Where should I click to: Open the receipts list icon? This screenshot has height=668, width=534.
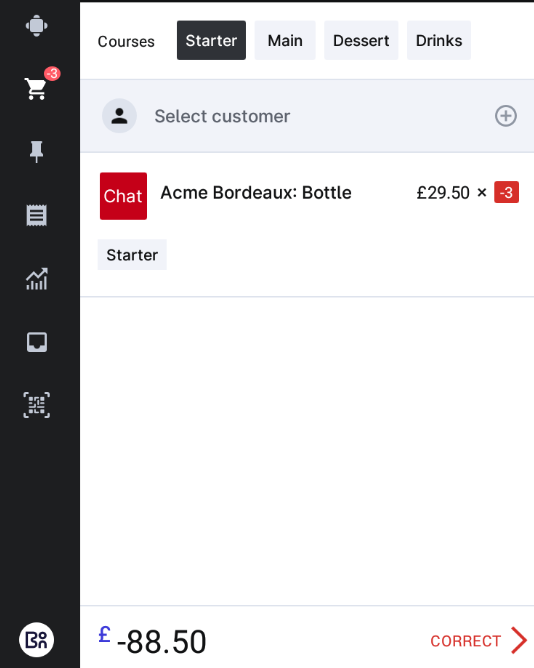(36, 215)
